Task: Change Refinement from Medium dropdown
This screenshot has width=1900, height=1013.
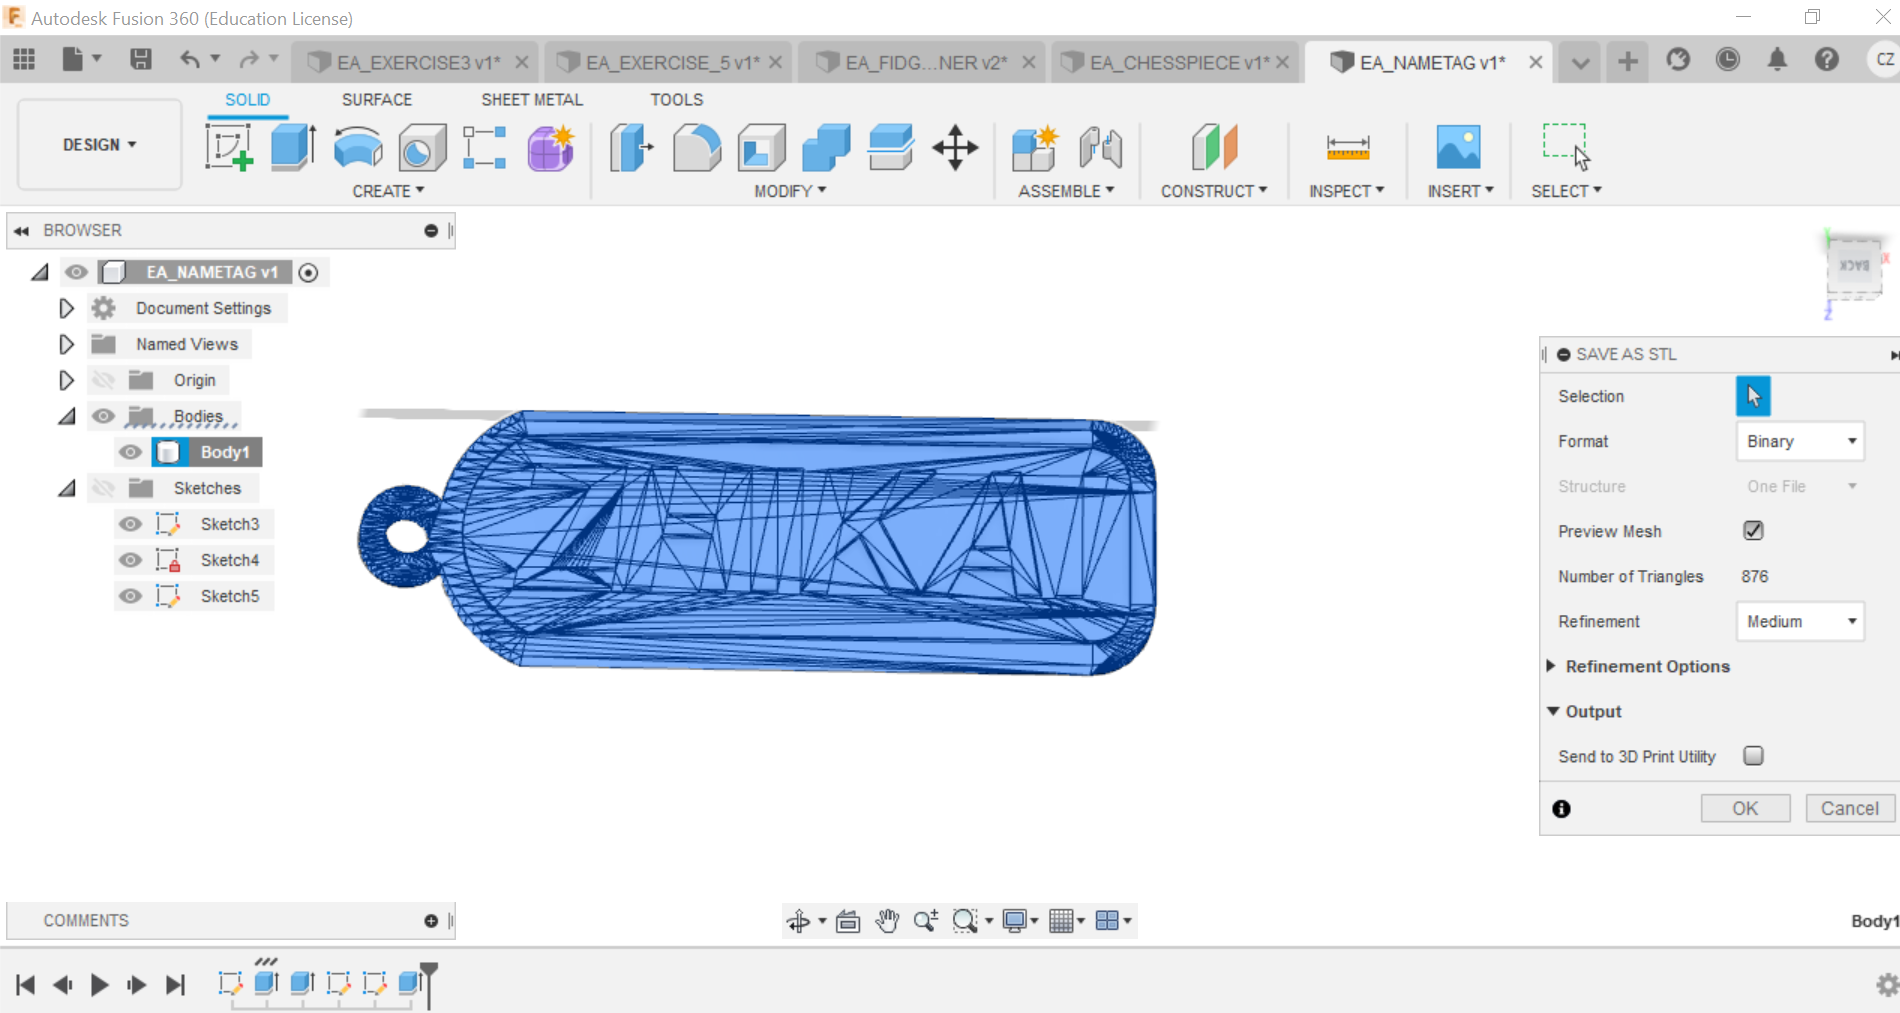Action: pos(1799,621)
